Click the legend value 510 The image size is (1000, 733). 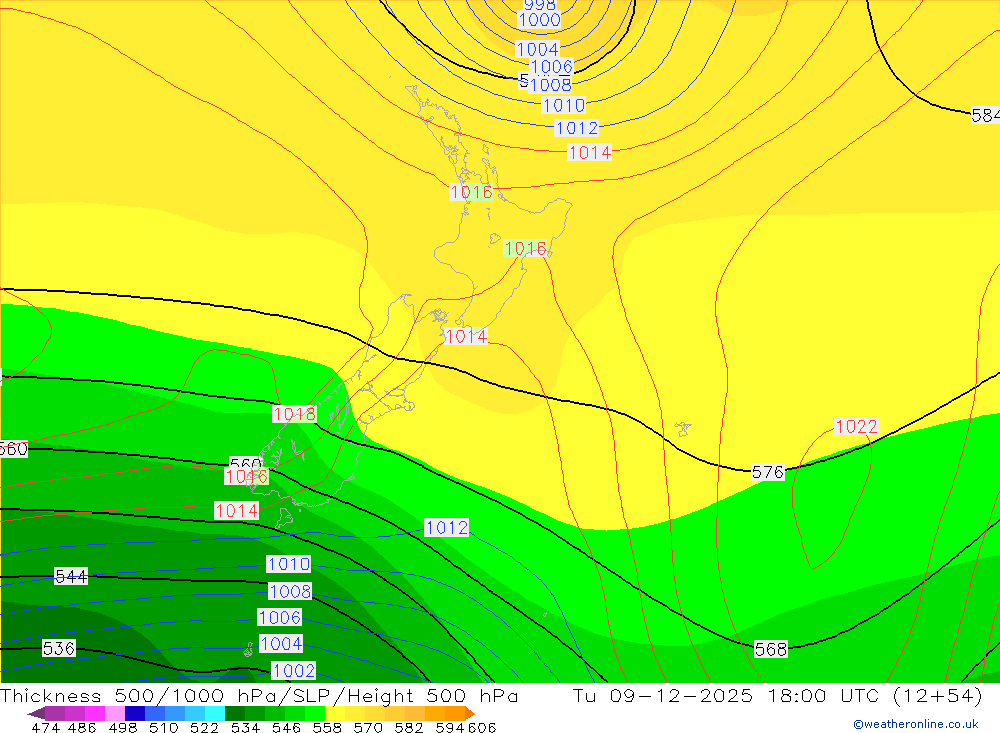coord(163,727)
